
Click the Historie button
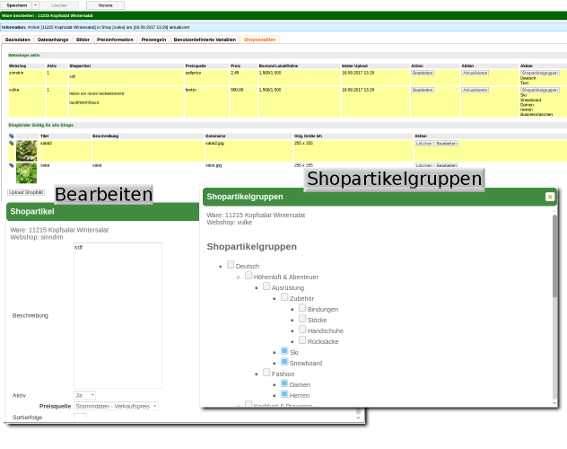coord(105,5)
